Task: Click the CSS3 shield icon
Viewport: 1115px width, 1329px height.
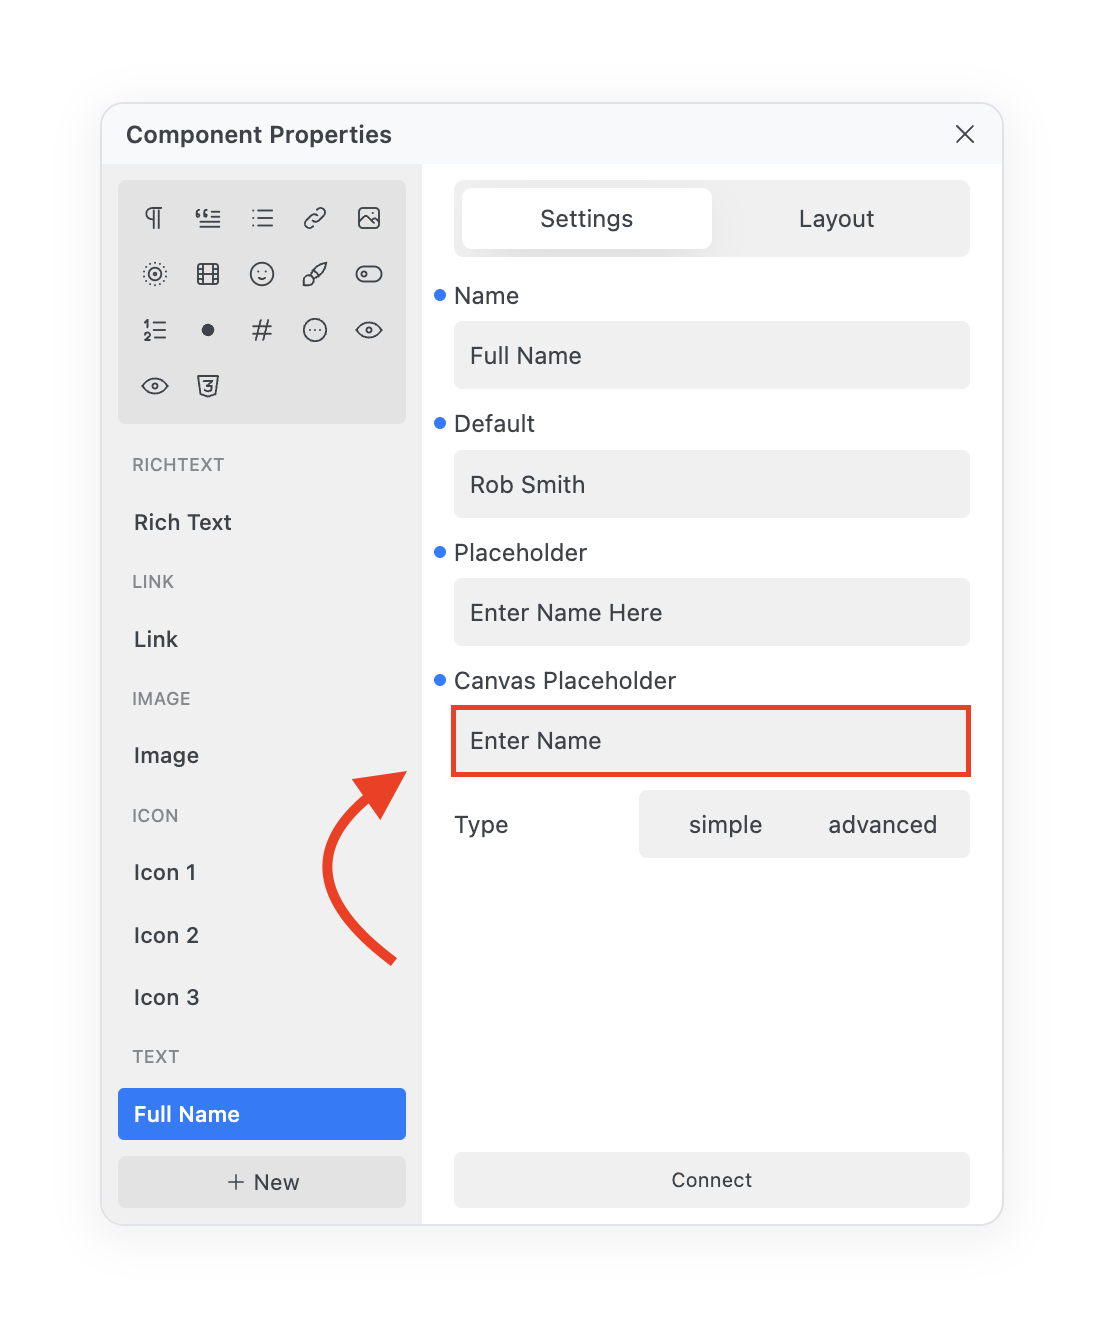Action: 208,386
